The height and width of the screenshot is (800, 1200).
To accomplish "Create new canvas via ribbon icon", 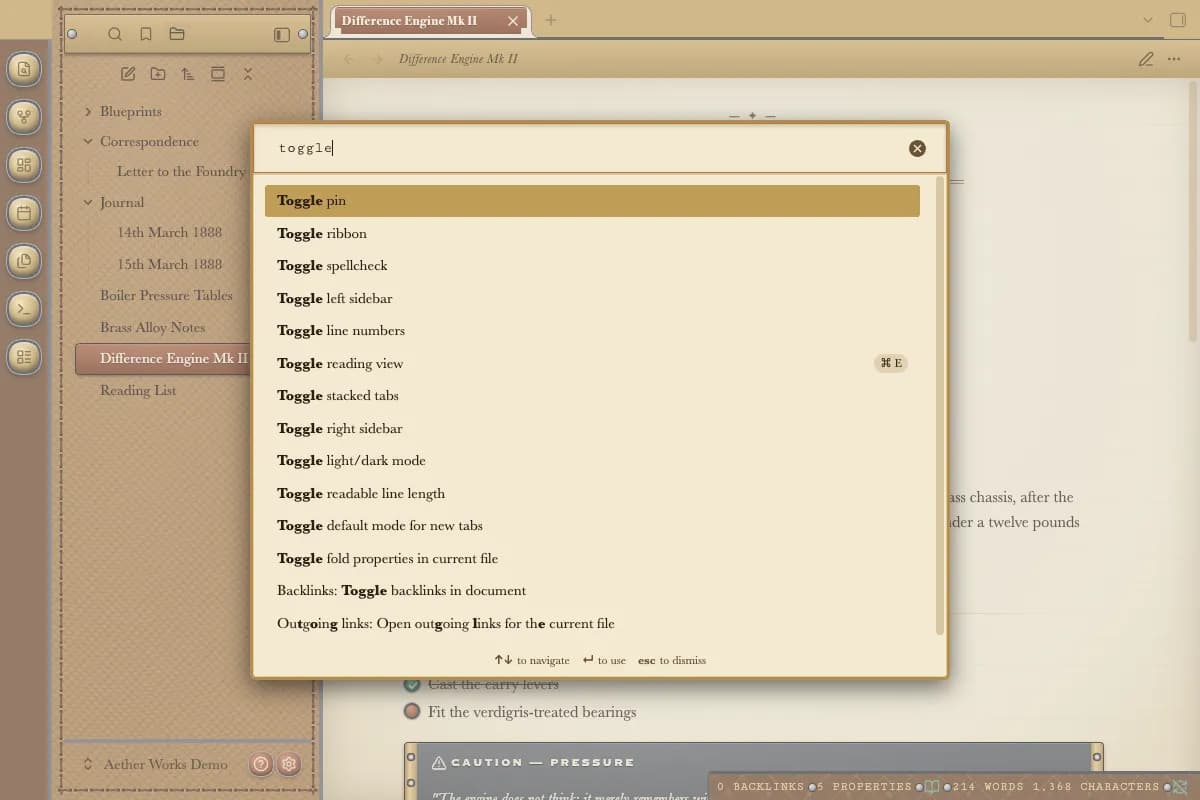I will (x=25, y=165).
